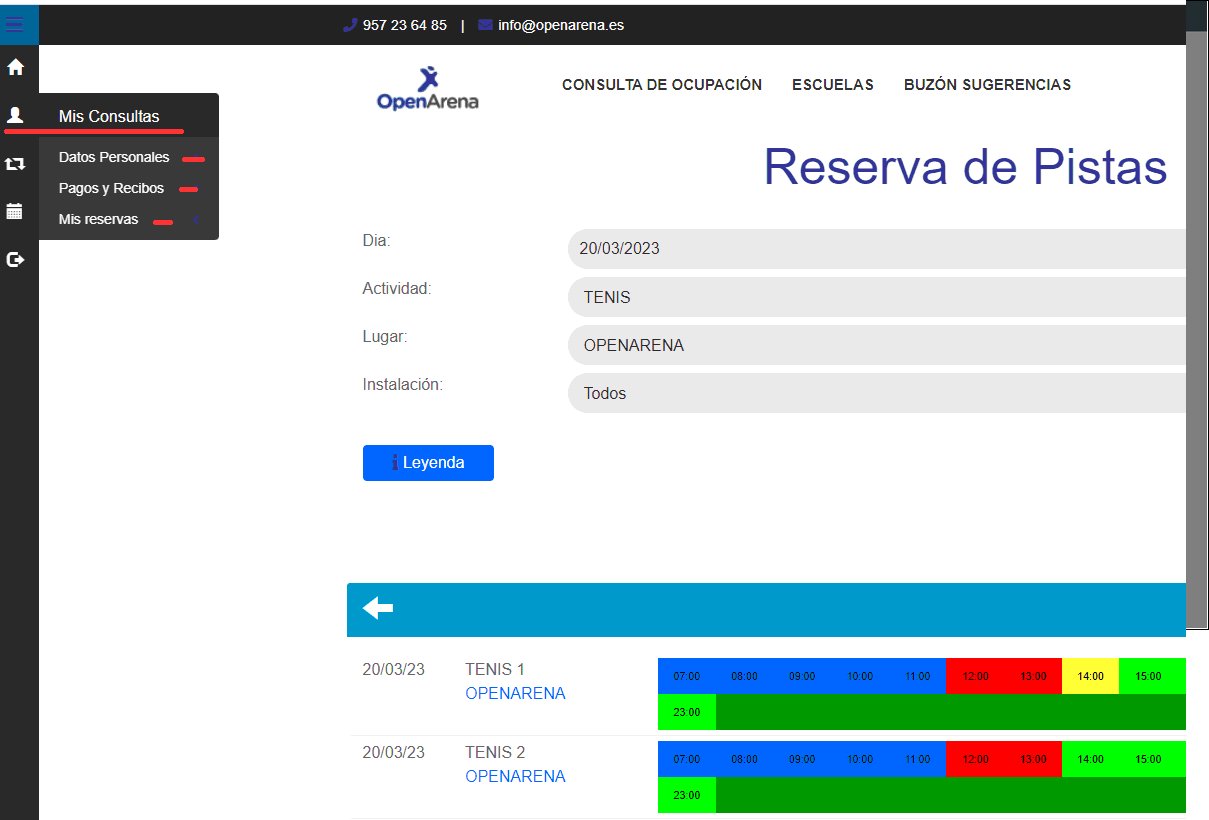Screen dimensions: 1209x820
Task: Select TENIS 1 09:00 slot
Action: pyautogui.click(x=802, y=676)
